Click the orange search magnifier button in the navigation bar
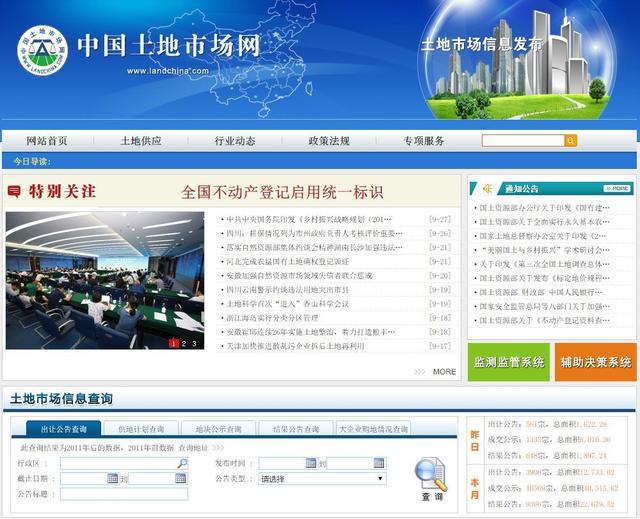This screenshot has height=519, width=640. point(571,140)
